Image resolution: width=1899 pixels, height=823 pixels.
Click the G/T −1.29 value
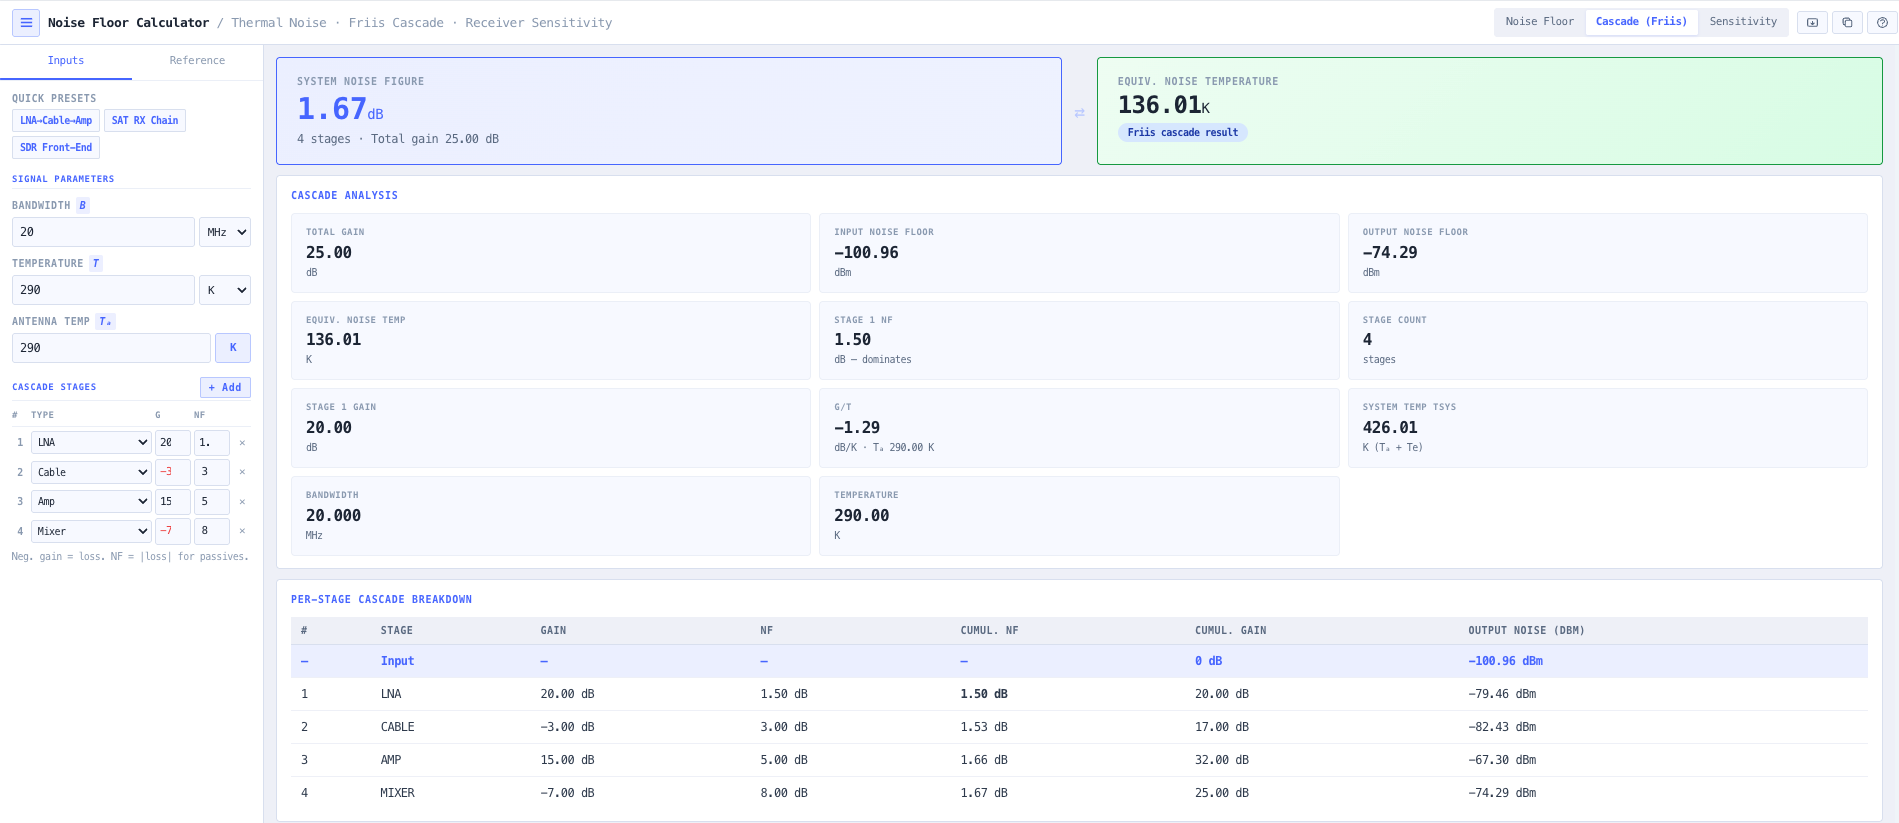pos(857,428)
